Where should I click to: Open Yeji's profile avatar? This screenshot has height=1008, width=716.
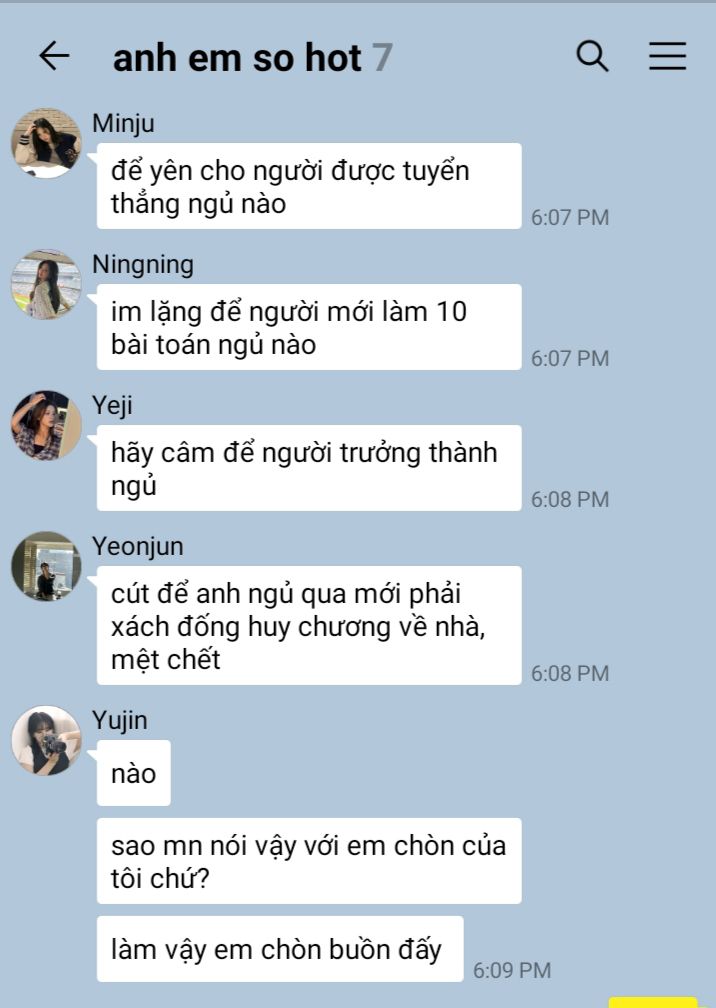pyautogui.click(x=46, y=425)
